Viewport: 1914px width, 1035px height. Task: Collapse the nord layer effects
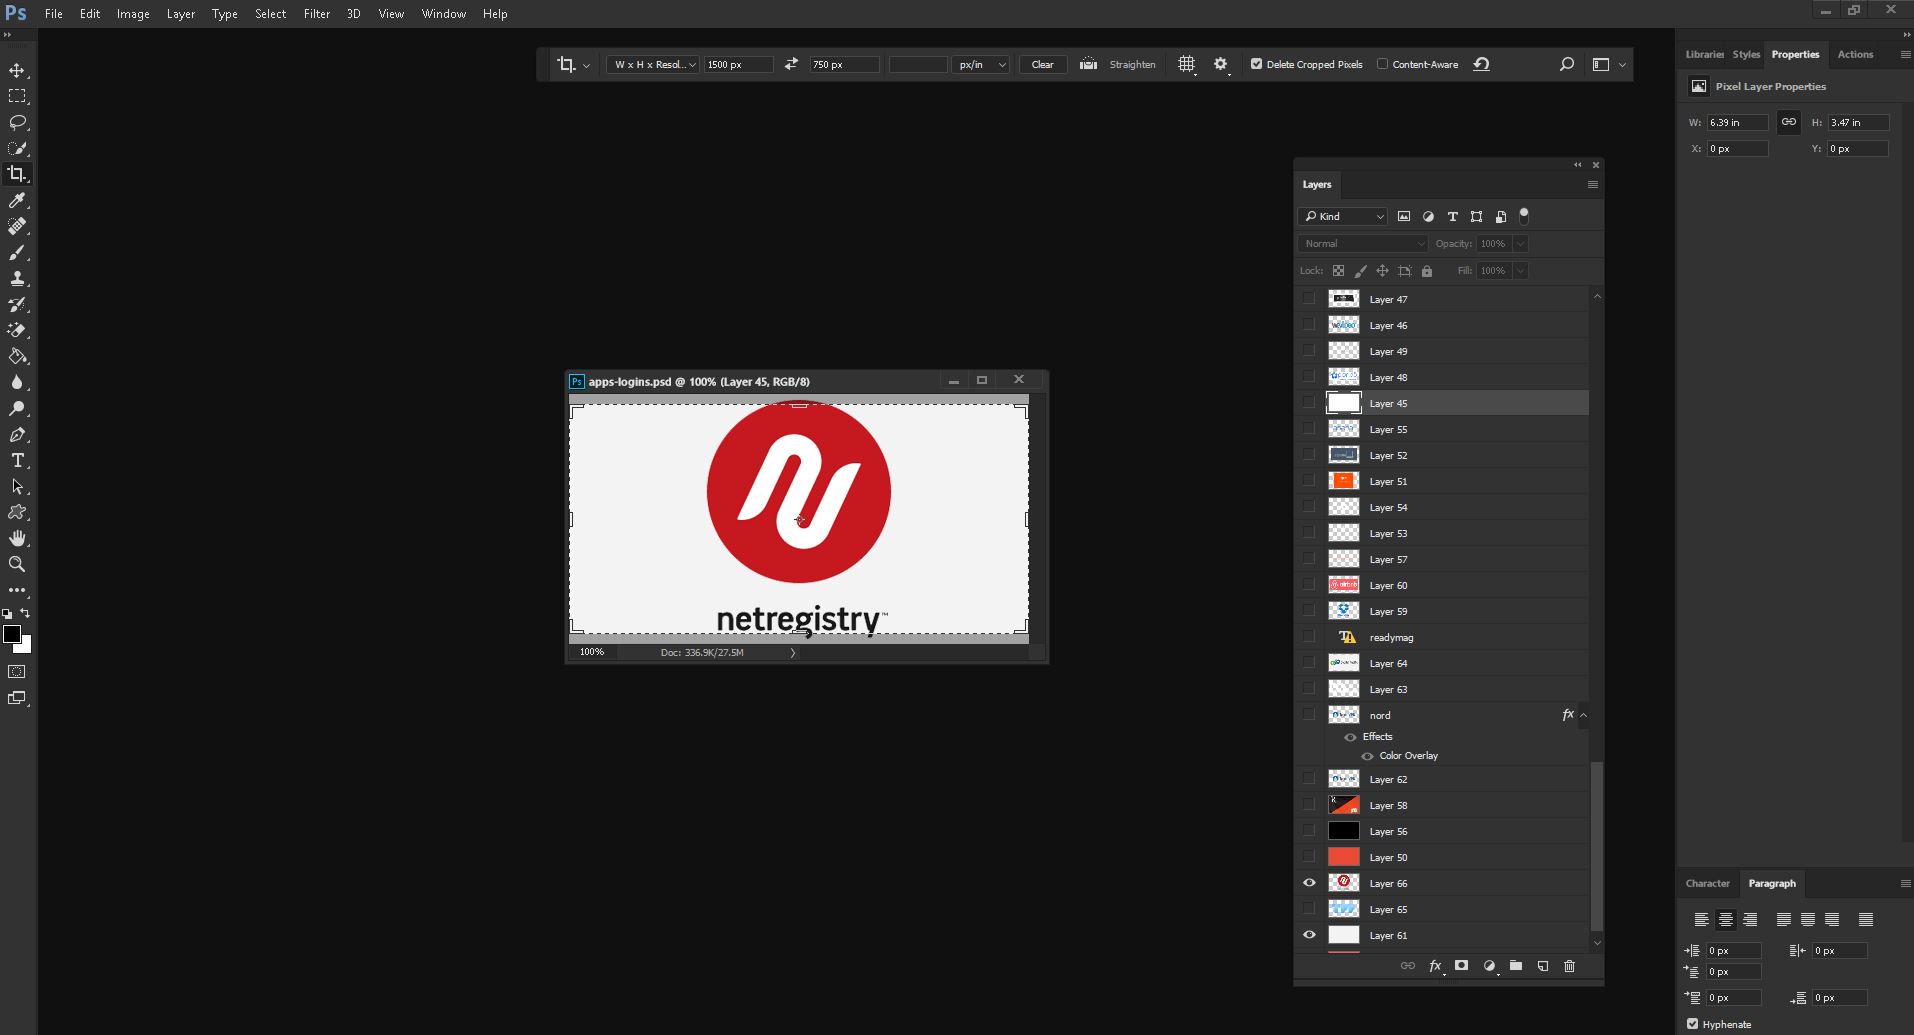[1583, 715]
